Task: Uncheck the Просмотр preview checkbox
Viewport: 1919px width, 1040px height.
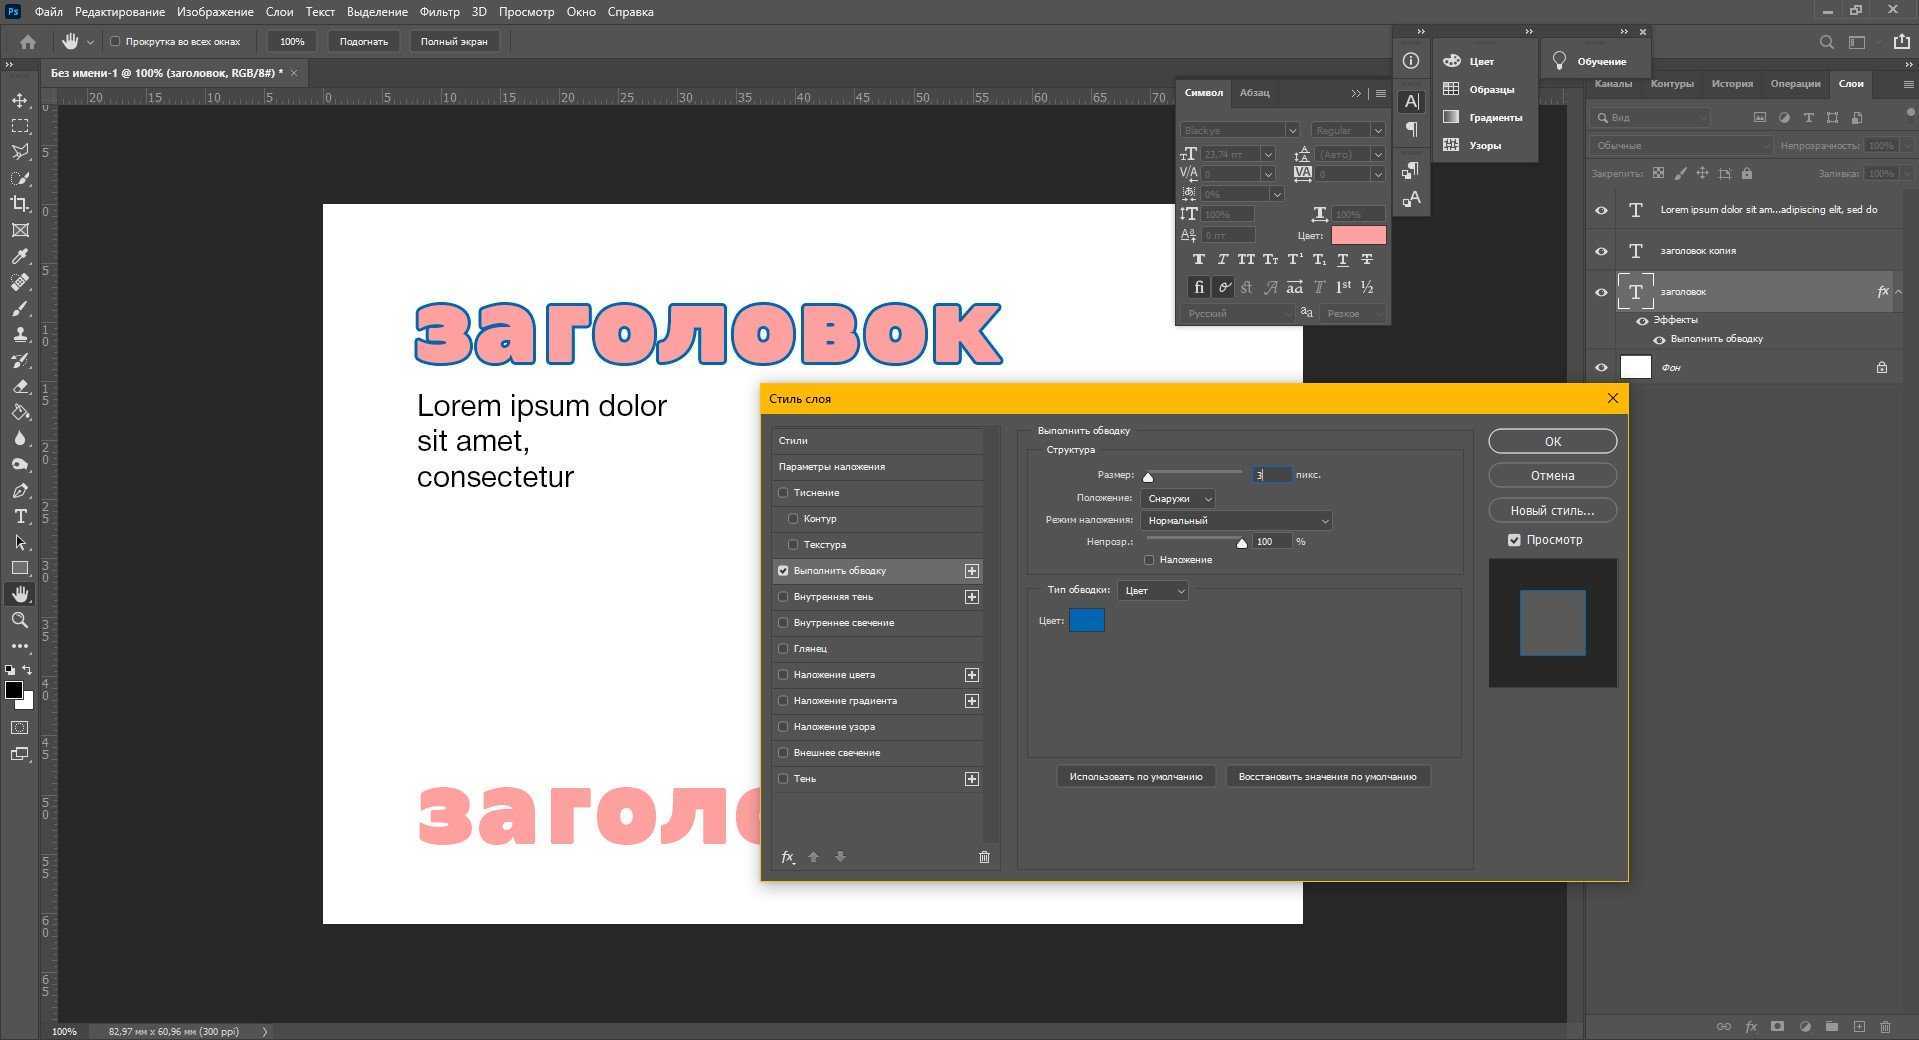Action: coord(1514,540)
